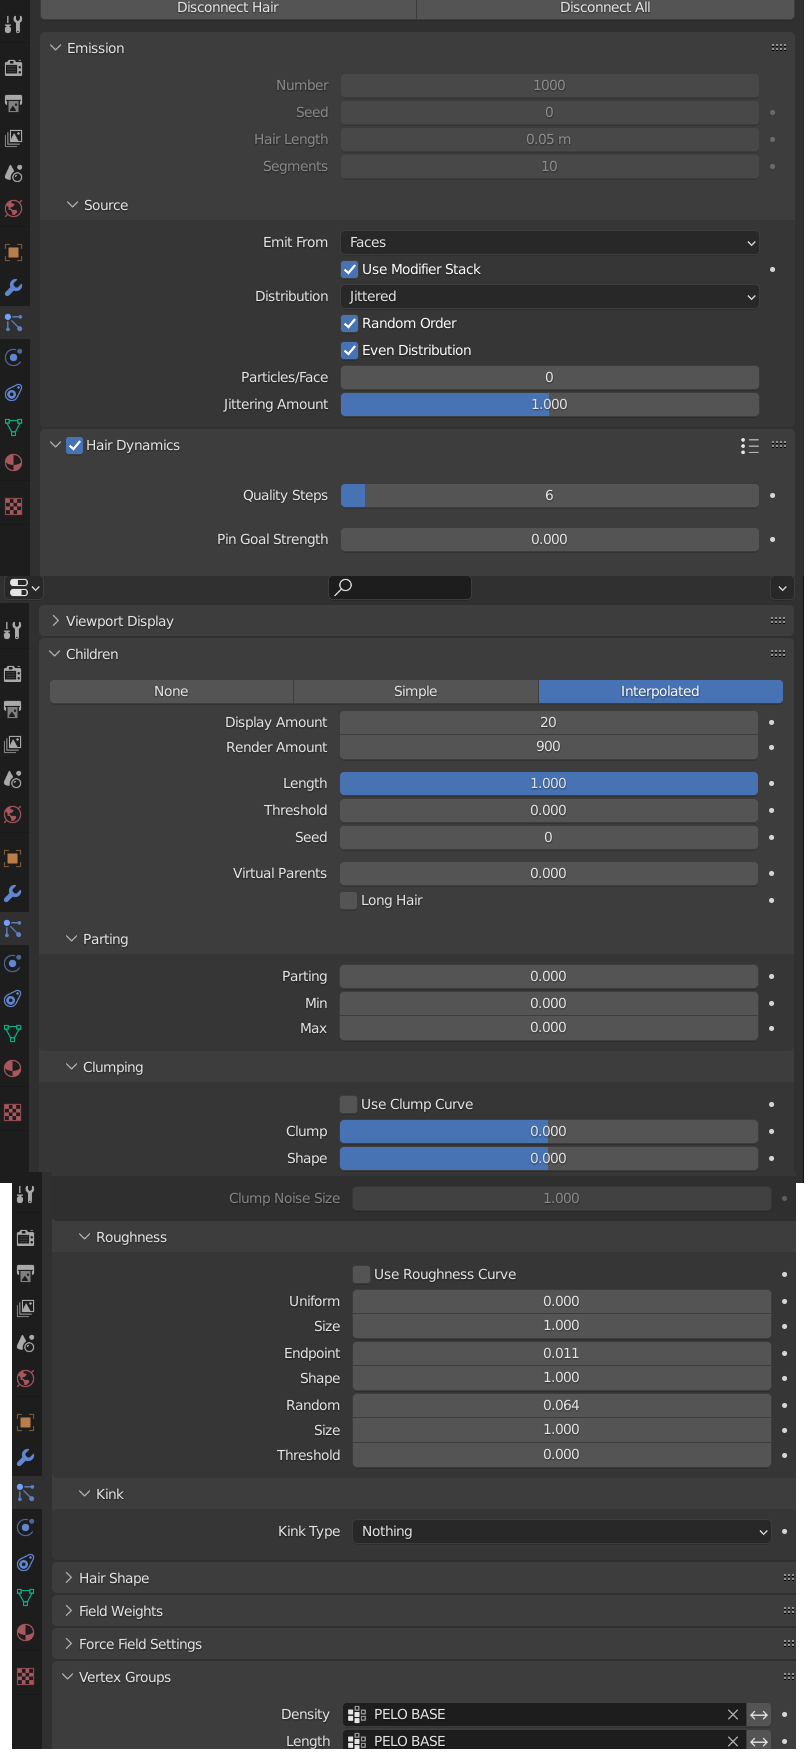Screen dimensions: 812x1764
Task: Switch children type to Simple
Action: coord(415,691)
